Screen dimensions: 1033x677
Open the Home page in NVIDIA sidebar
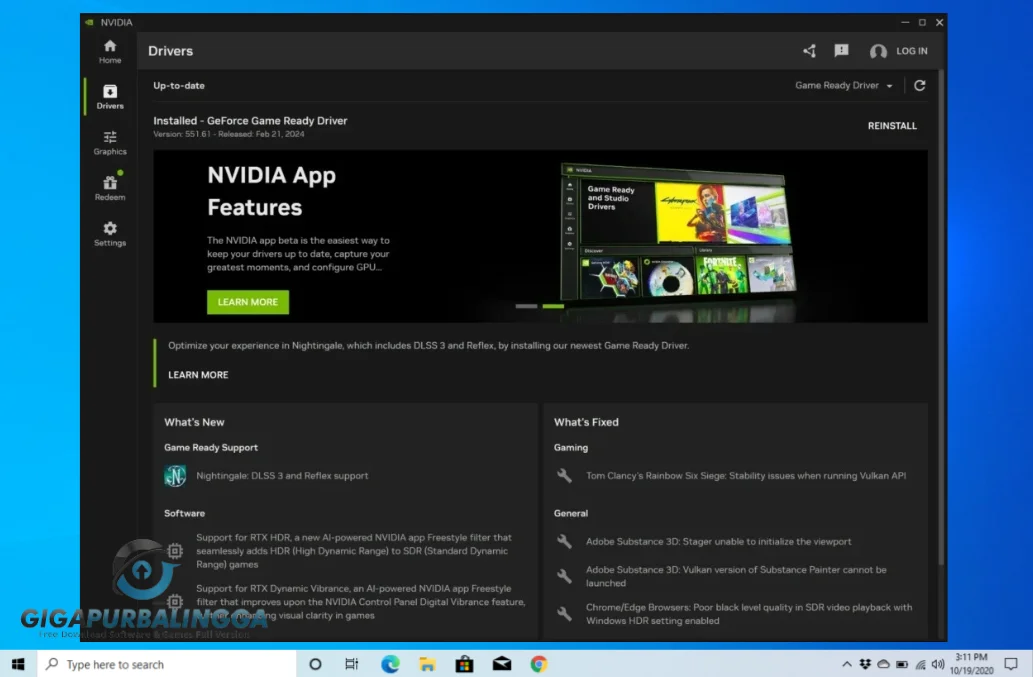click(110, 51)
